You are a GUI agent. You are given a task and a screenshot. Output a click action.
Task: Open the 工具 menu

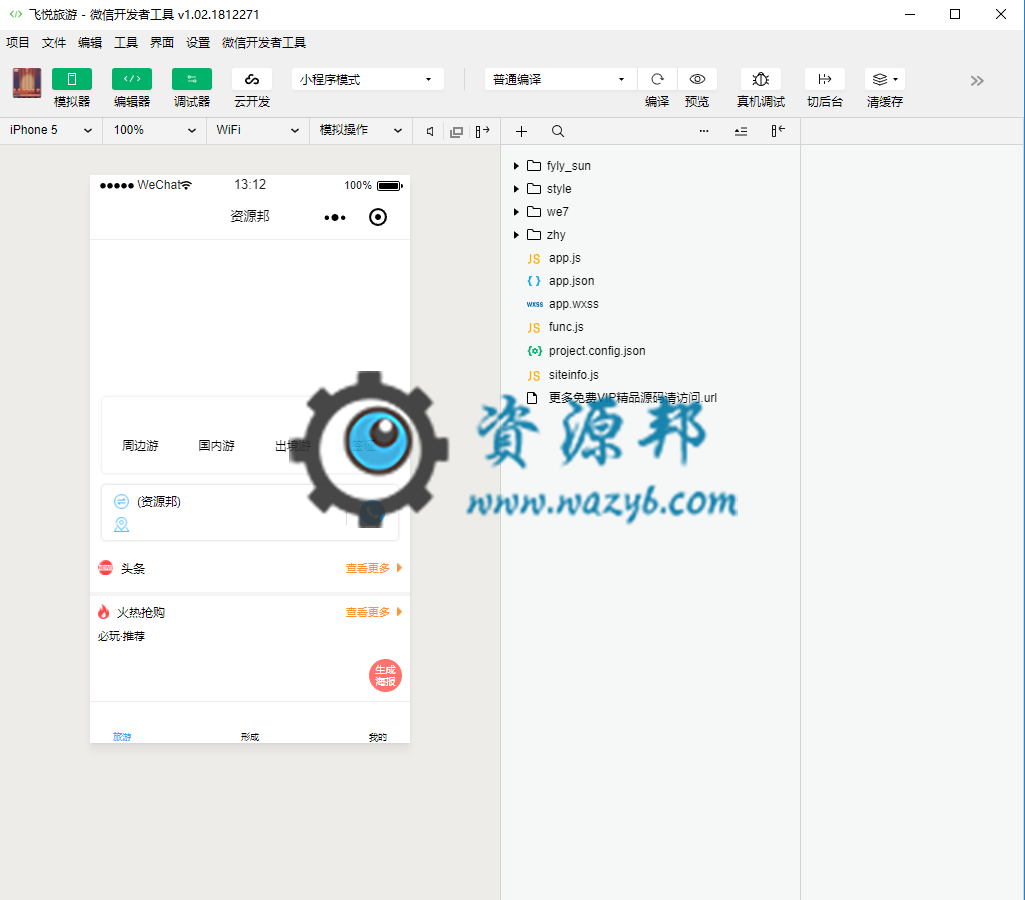pyautogui.click(x=126, y=42)
